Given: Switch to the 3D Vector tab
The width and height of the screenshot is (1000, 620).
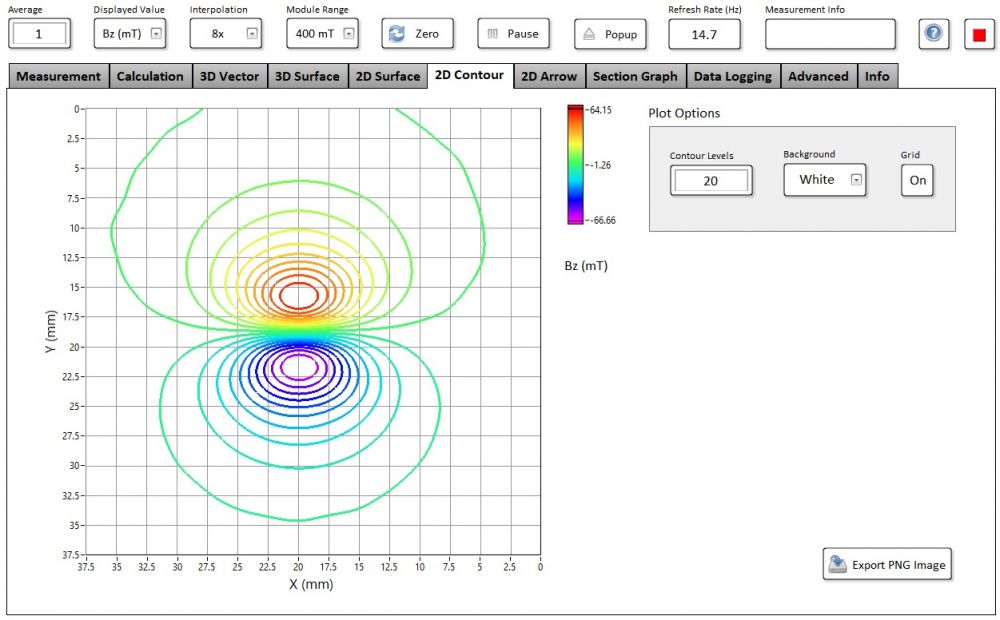Looking at the screenshot, I should tap(230, 77).
